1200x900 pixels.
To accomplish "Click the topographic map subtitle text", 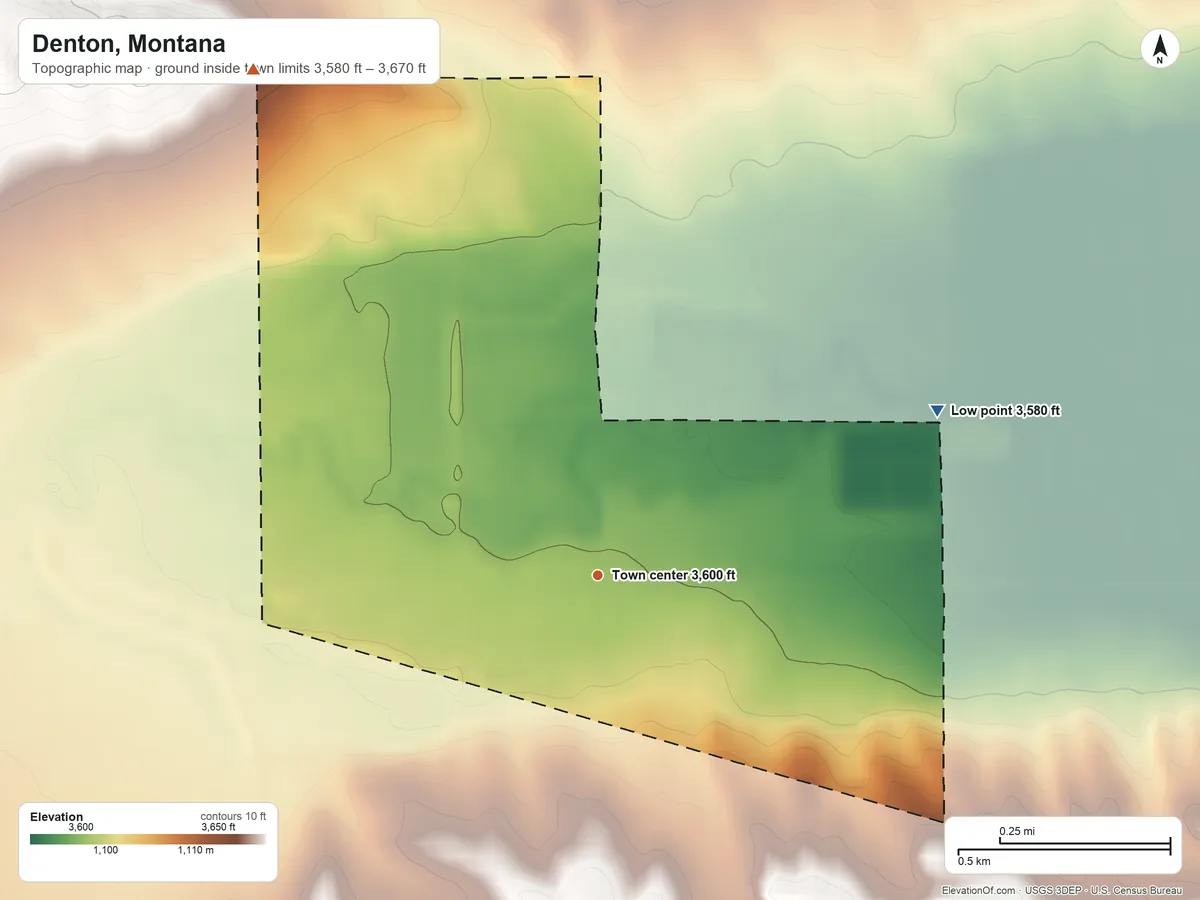I will (x=229, y=69).
